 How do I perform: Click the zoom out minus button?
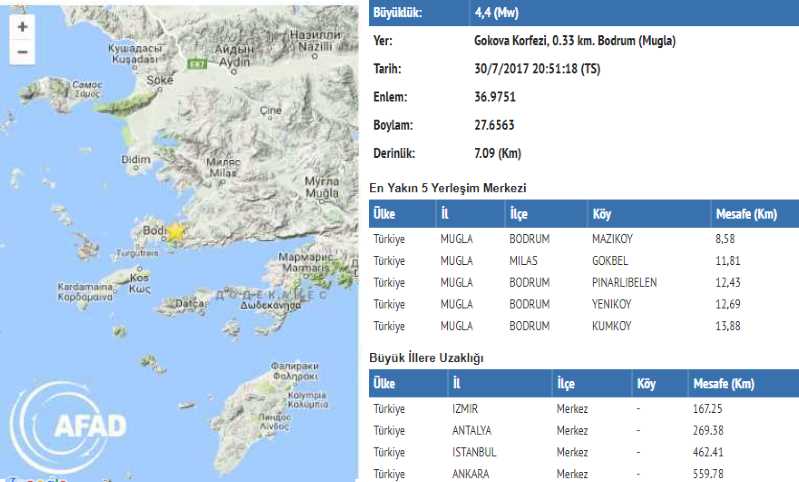click(x=22, y=52)
